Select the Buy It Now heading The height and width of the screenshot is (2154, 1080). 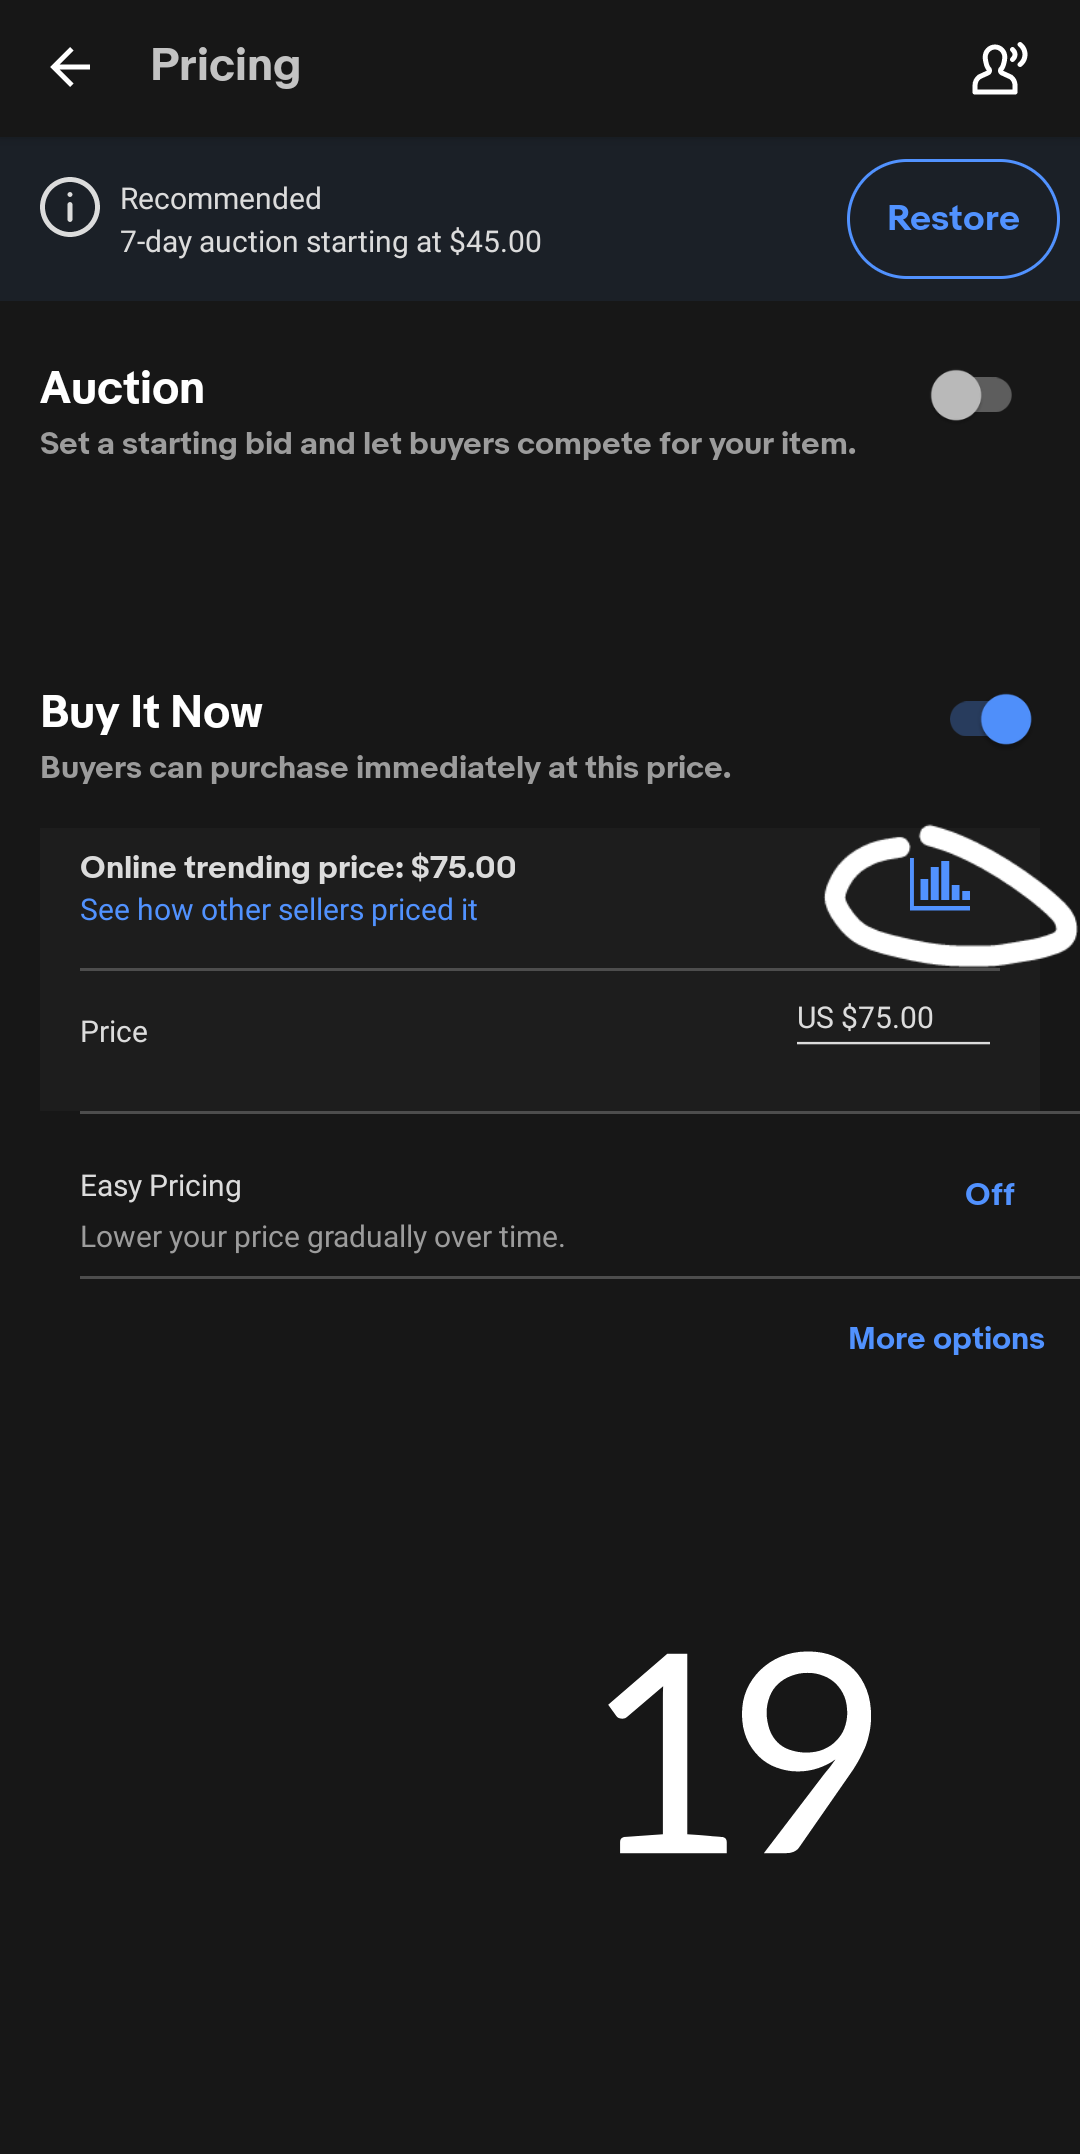151,712
